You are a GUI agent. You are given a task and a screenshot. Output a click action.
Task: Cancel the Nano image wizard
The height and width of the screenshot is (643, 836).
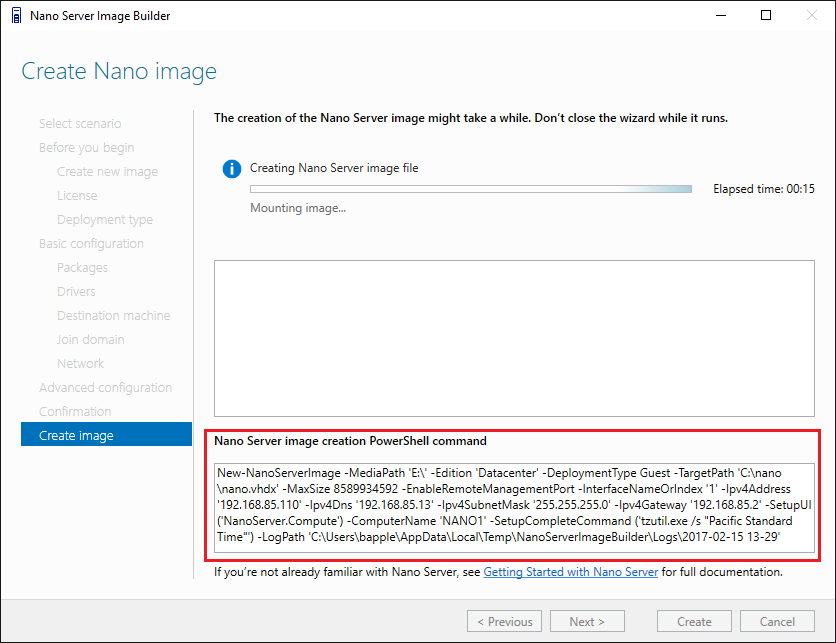(x=777, y=622)
